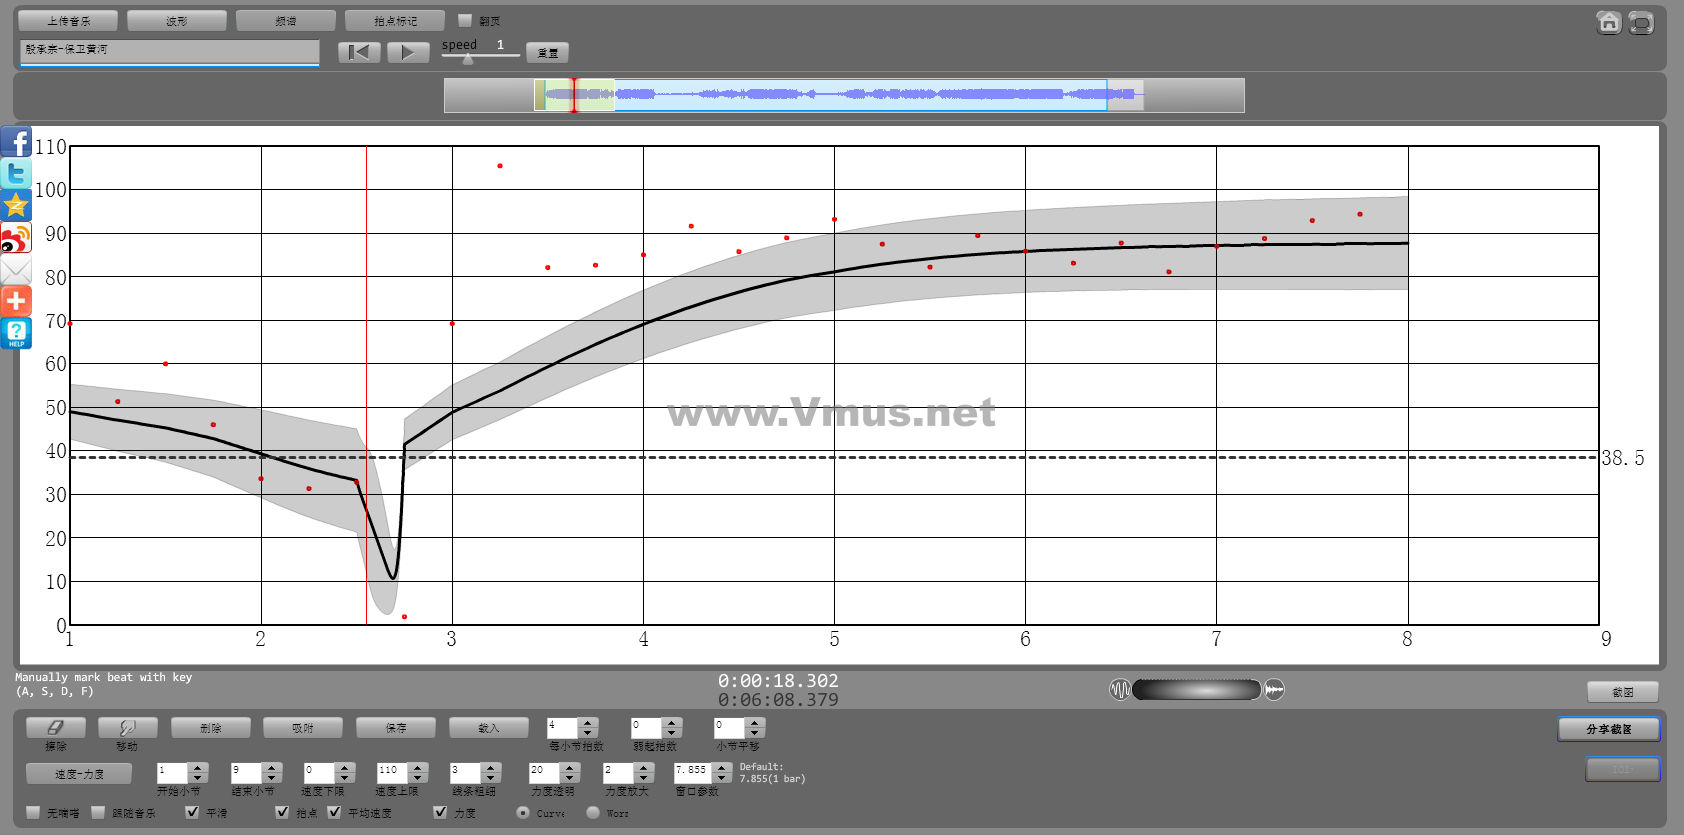This screenshot has height=835, width=1684.
Task: Select the eraser (擦除) tool
Action: click(56, 728)
